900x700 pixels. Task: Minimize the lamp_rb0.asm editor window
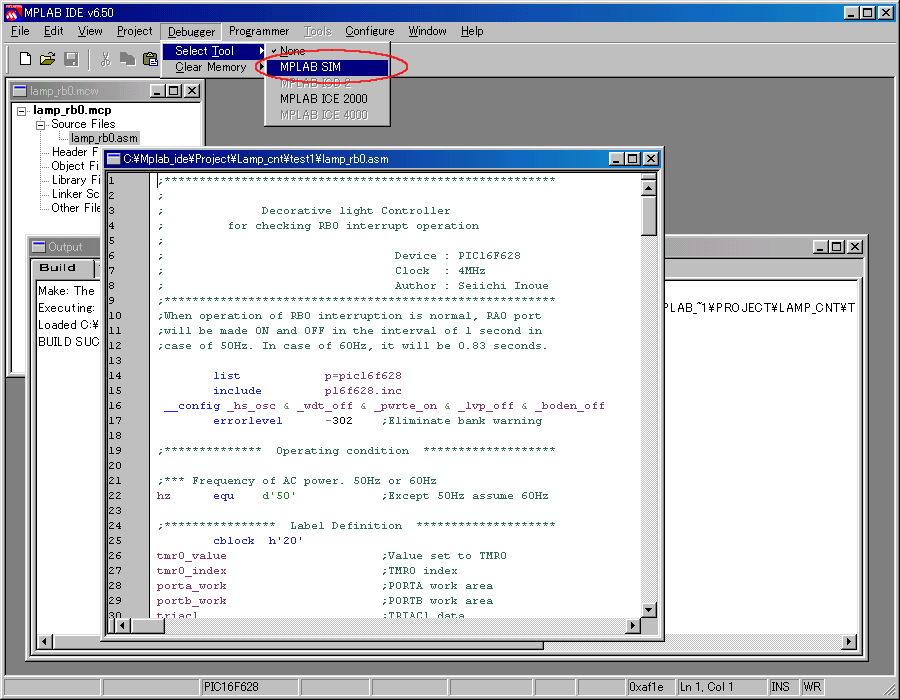pos(616,159)
